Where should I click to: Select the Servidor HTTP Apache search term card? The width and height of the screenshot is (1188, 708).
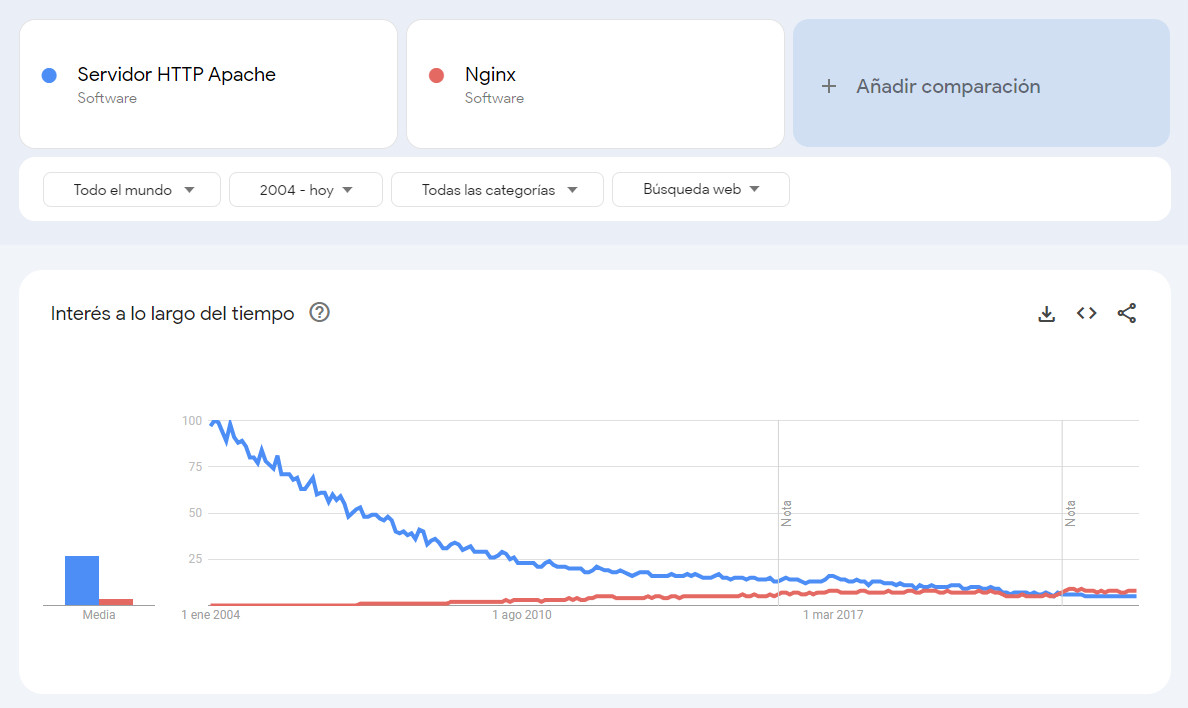click(208, 84)
